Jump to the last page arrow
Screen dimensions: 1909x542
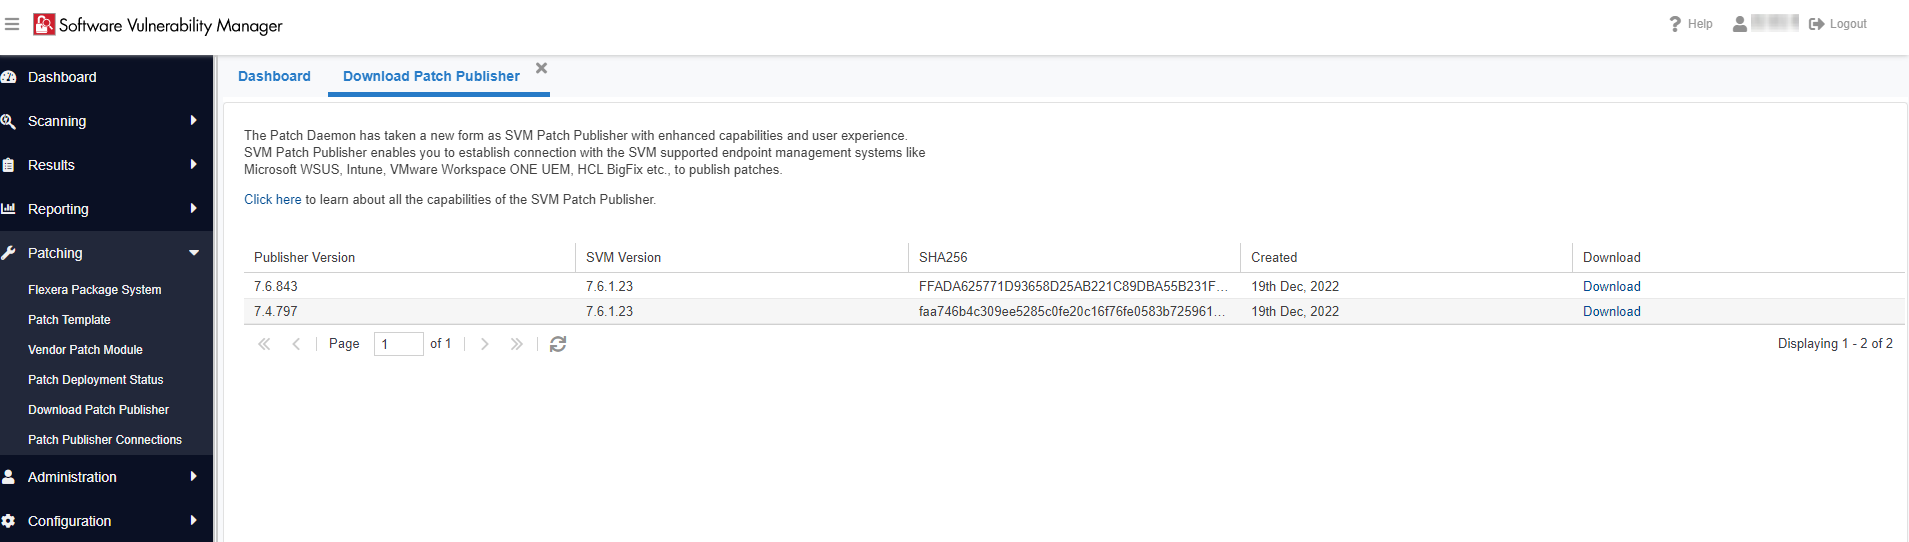tap(516, 344)
